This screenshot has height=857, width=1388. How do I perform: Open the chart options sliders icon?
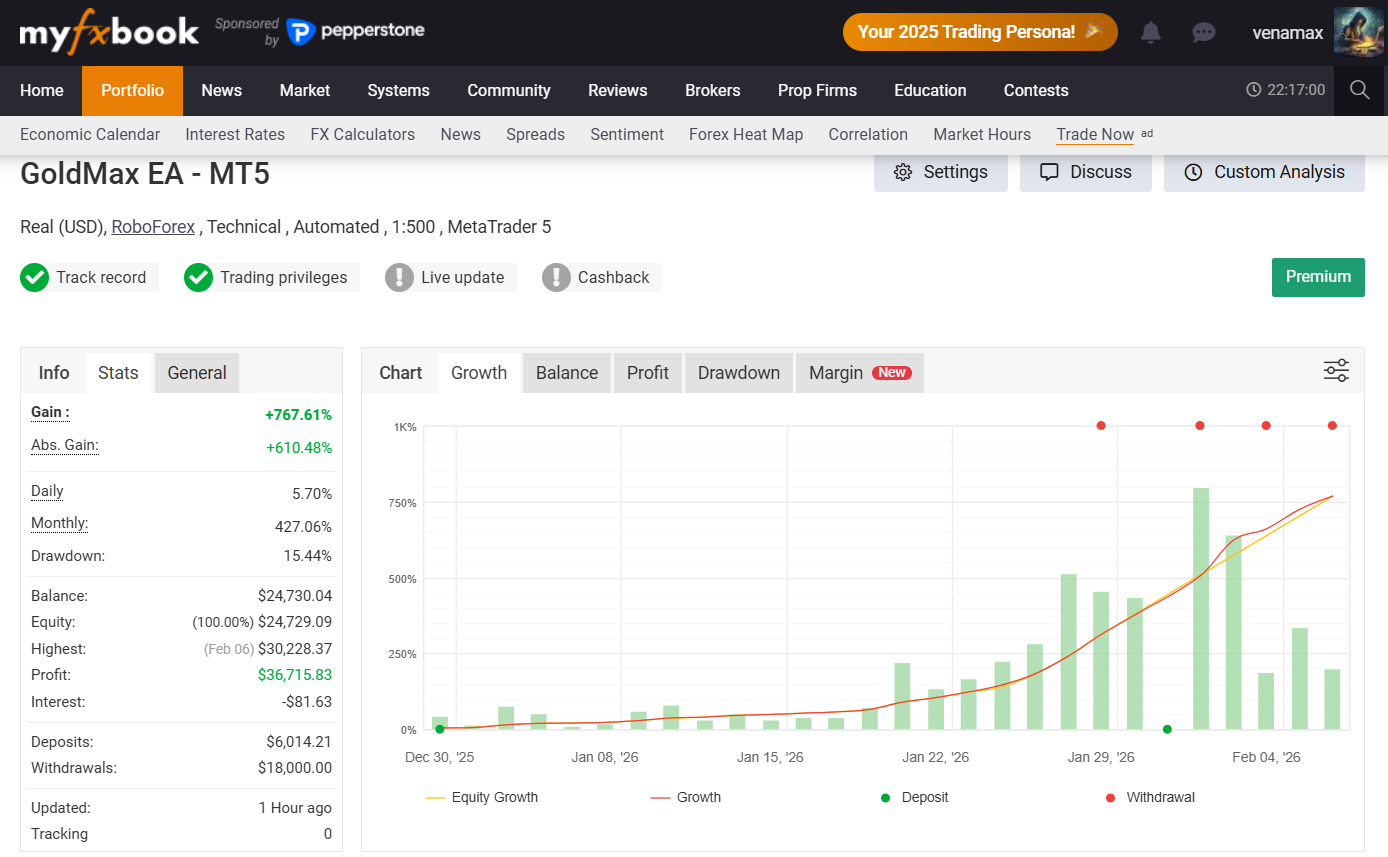click(1336, 371)
